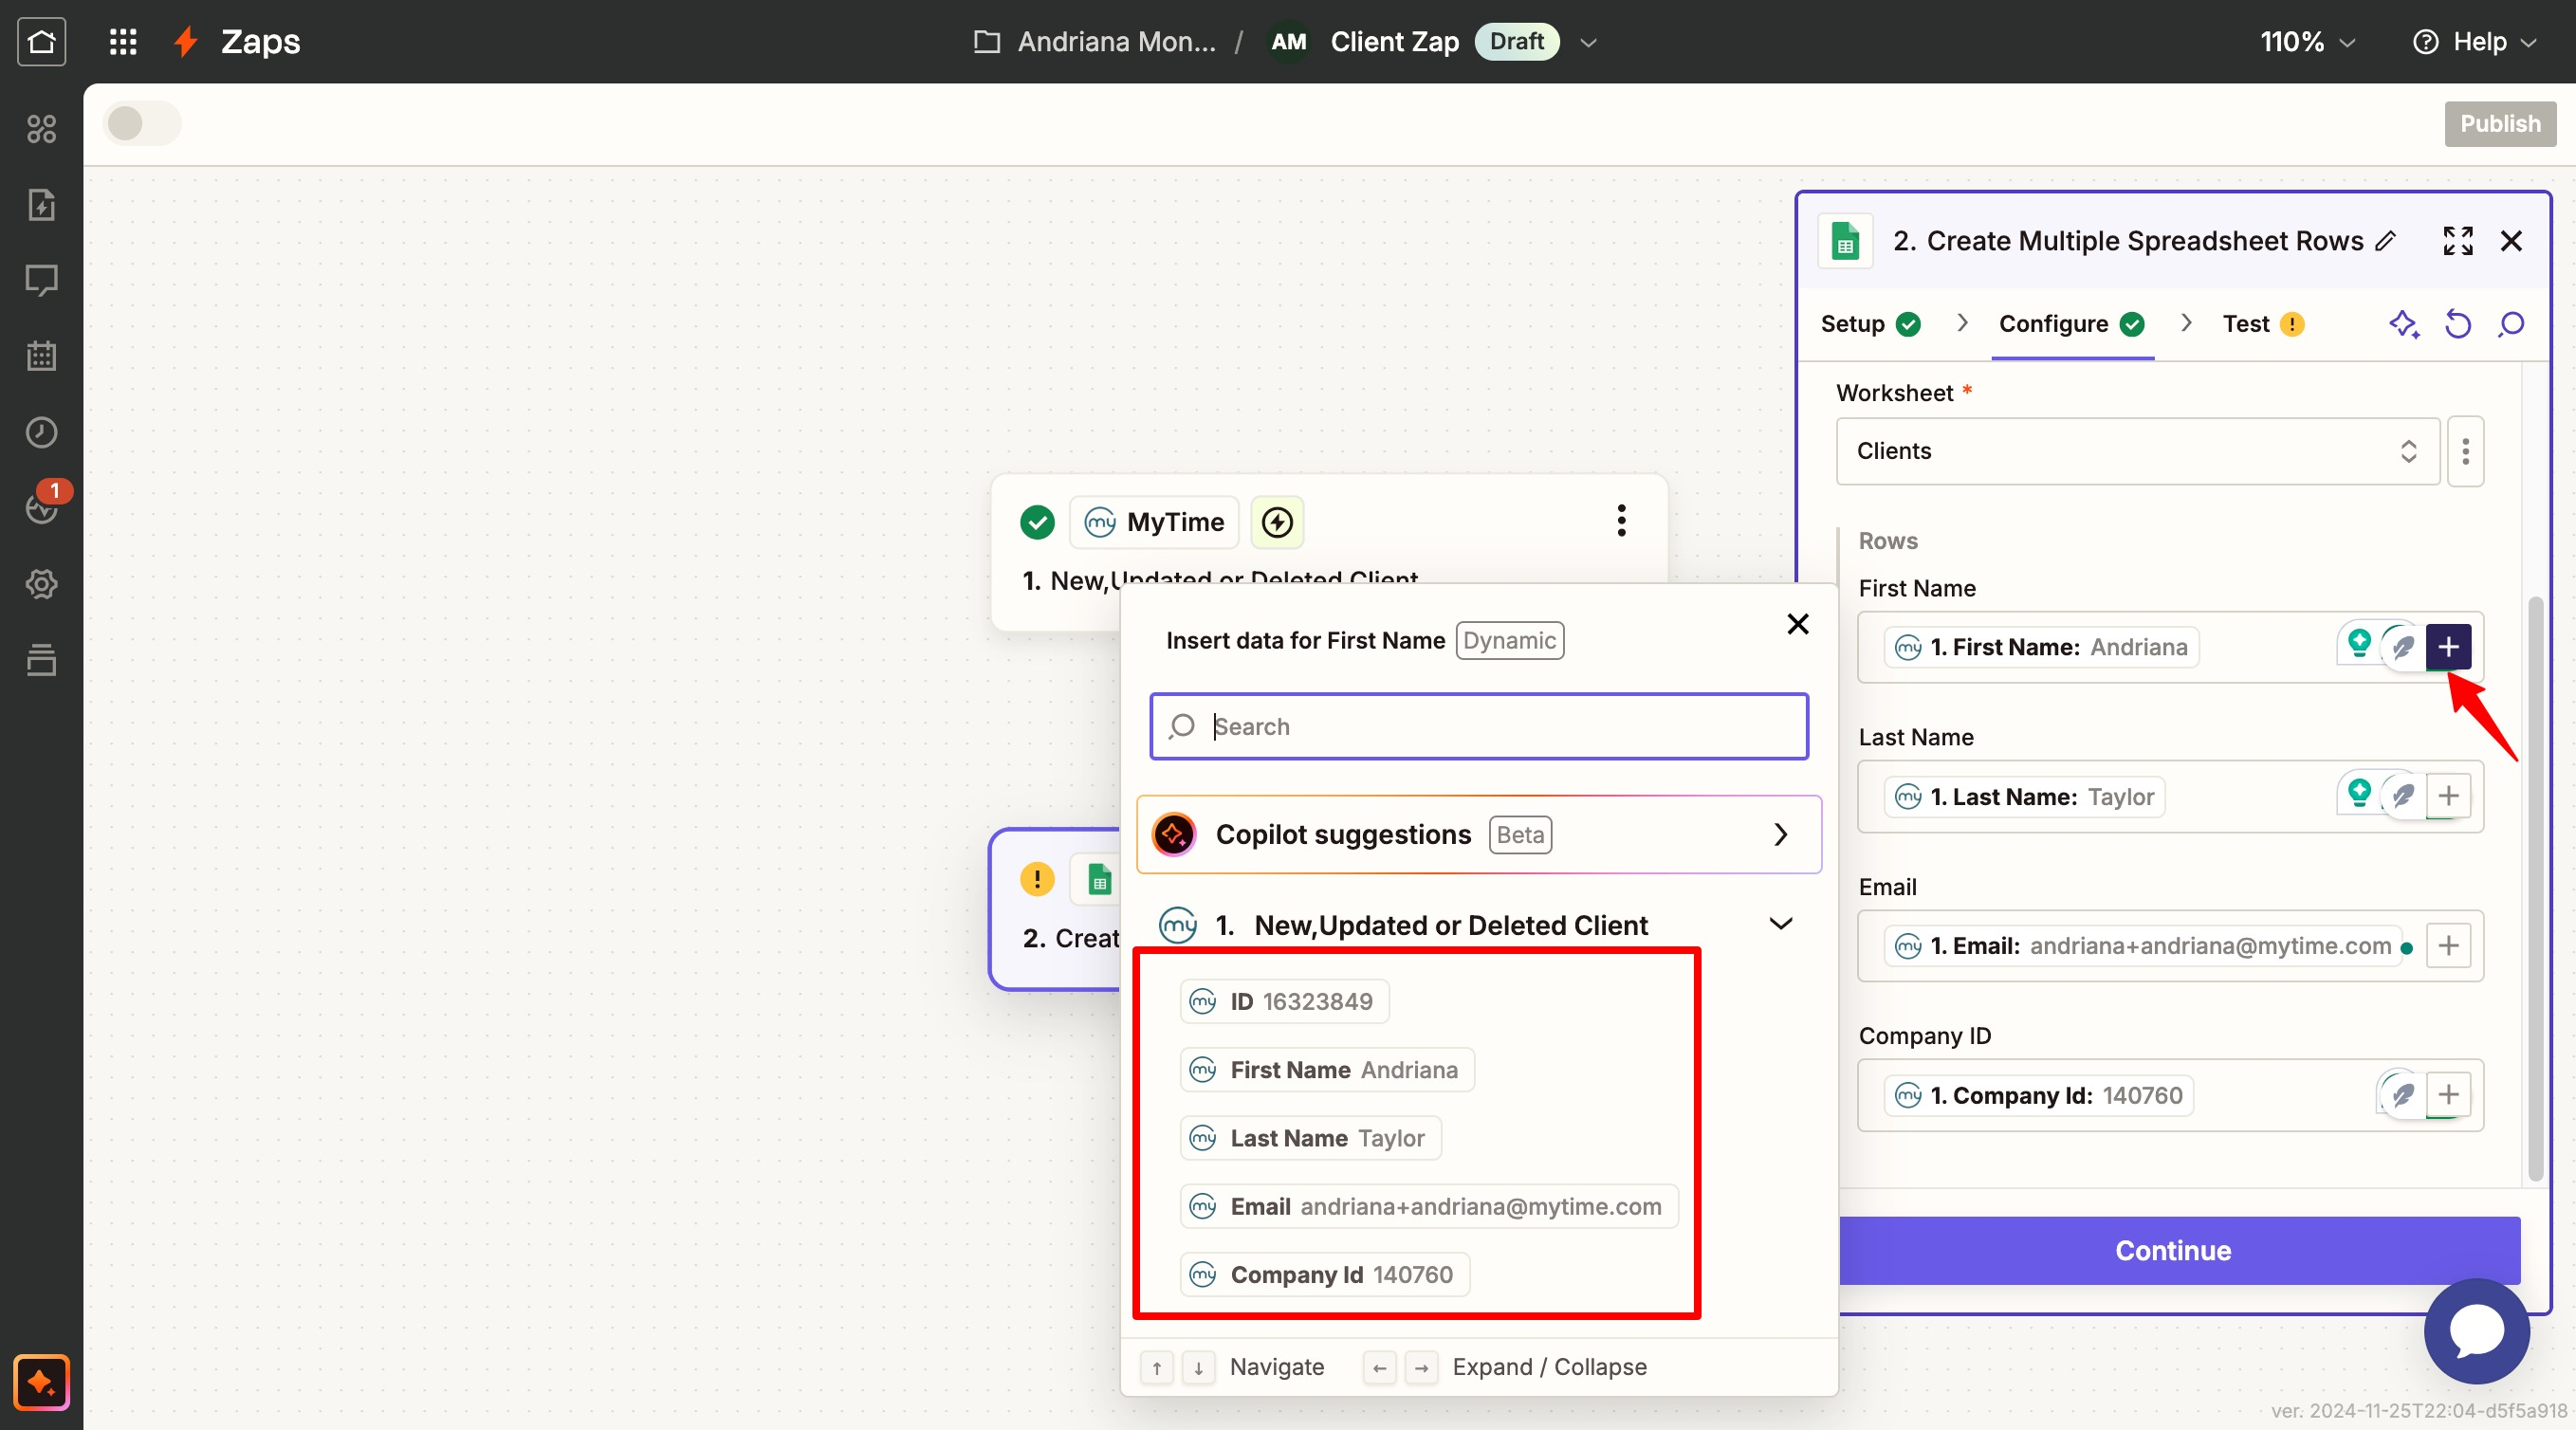Open the AI copilot sparkle icon in panel
The width and height of the screenshot is (2576, 1430).
[x=2404, y=324]
